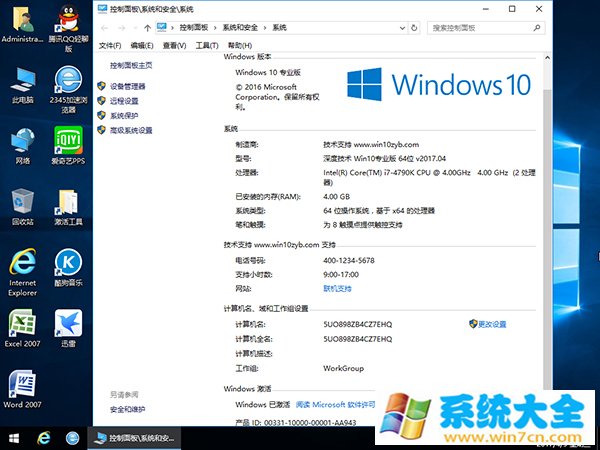Open 激活工具 folder desktop icon

pyautogui.click(x=68, y=207)
